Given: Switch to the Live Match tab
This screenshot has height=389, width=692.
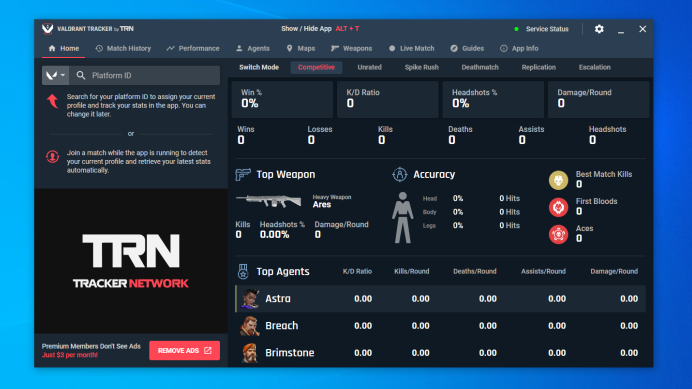Looking at the screenshot, I should 411,49.
